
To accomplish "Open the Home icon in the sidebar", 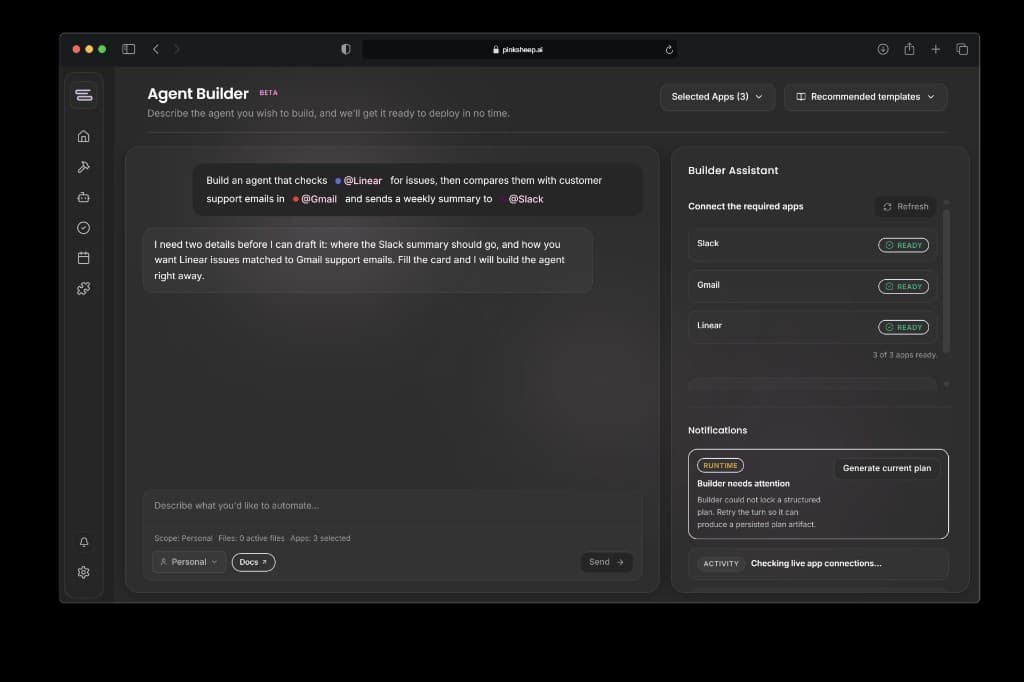I will point(83,135).
